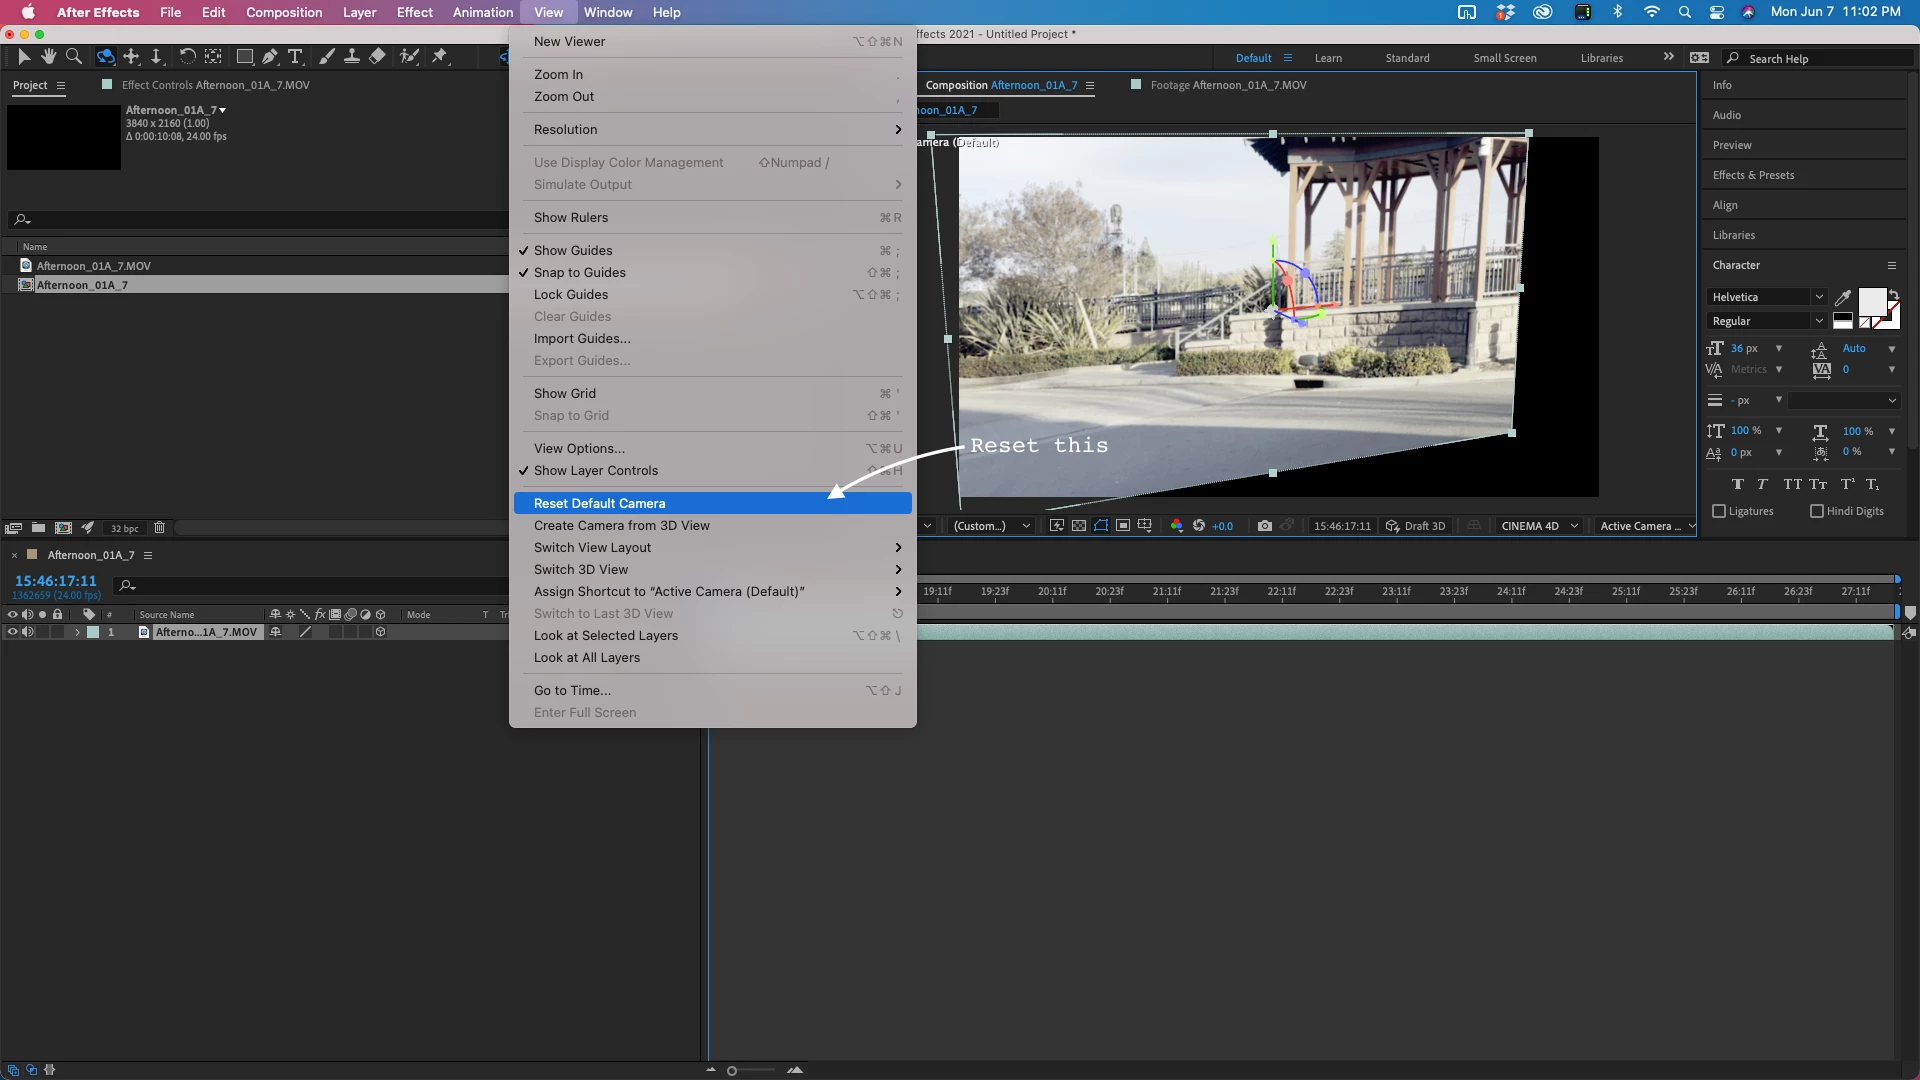Click the Draft 3D button
Screen dimensions: 1920x1080
1415,526
